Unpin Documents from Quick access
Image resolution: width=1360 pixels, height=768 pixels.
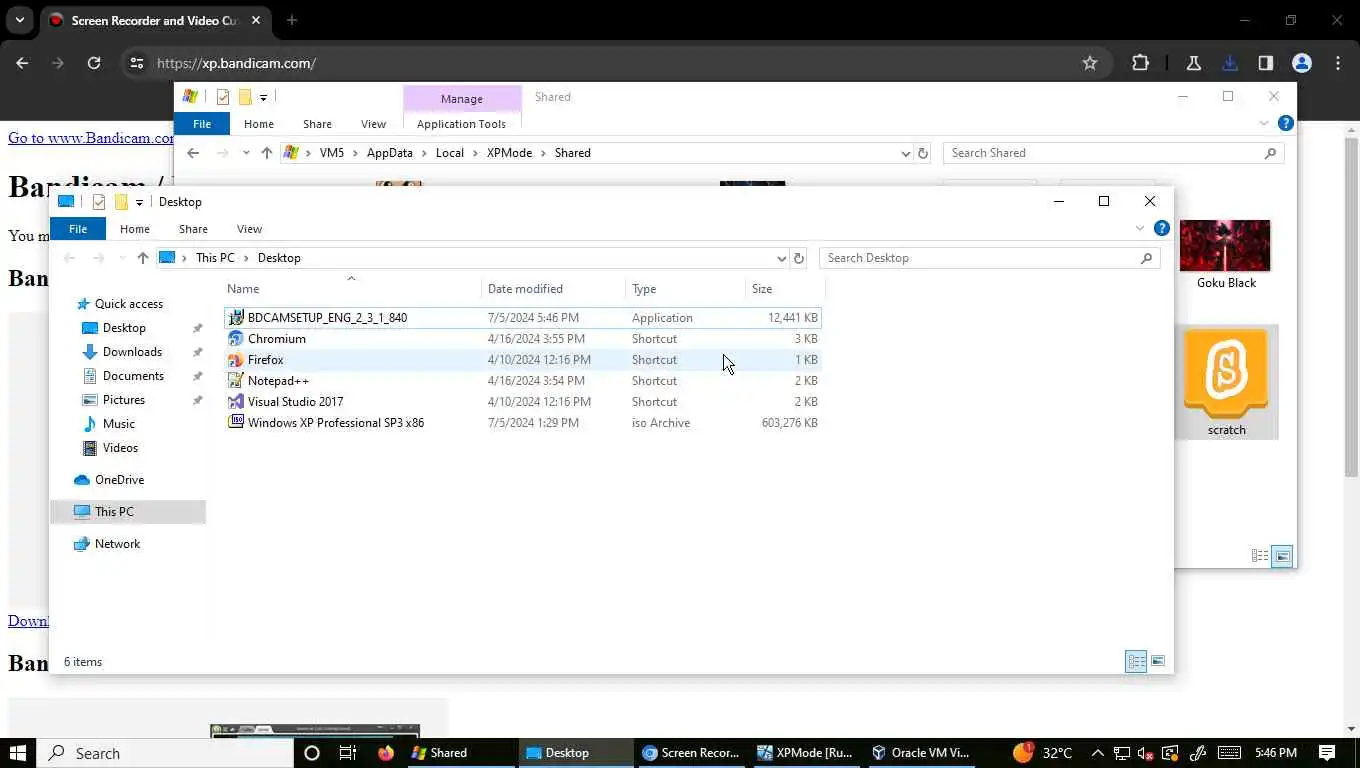point(197,376)
